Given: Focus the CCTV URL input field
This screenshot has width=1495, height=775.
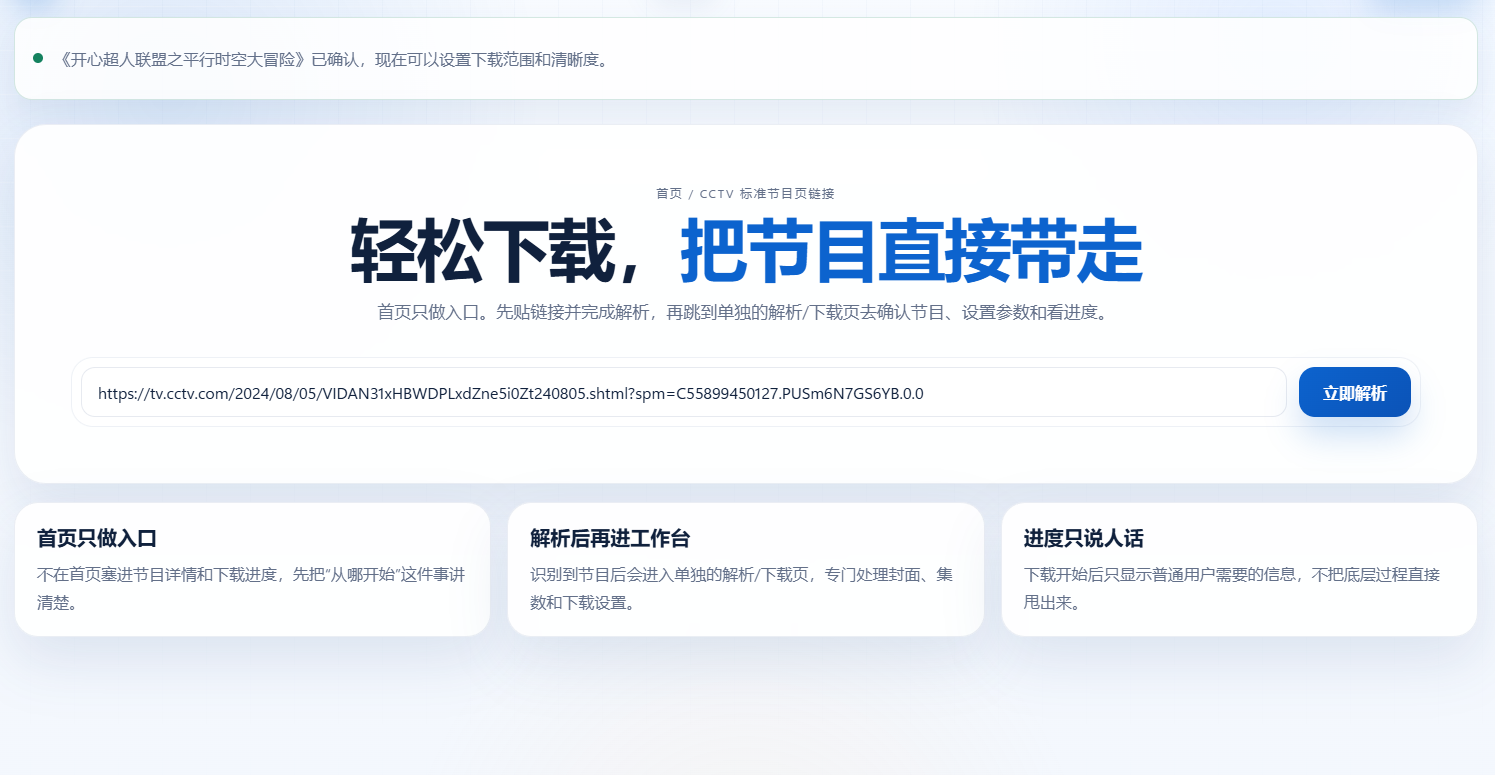Looking at the screenshot, I should click(1100, 393).
